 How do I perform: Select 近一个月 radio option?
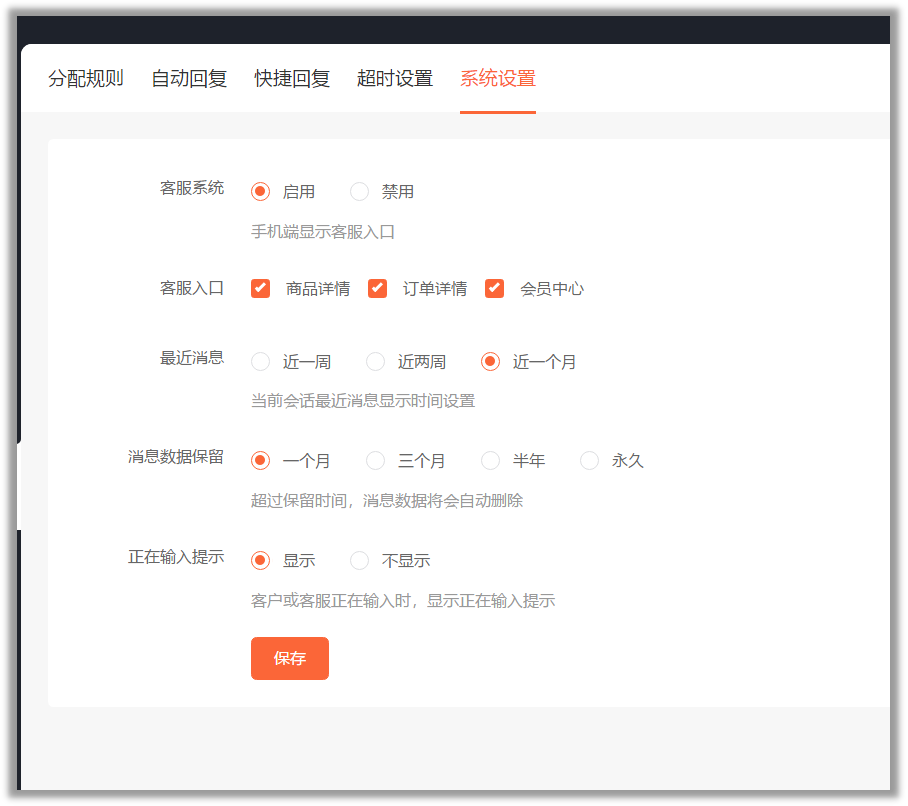[x=491, y=362]
